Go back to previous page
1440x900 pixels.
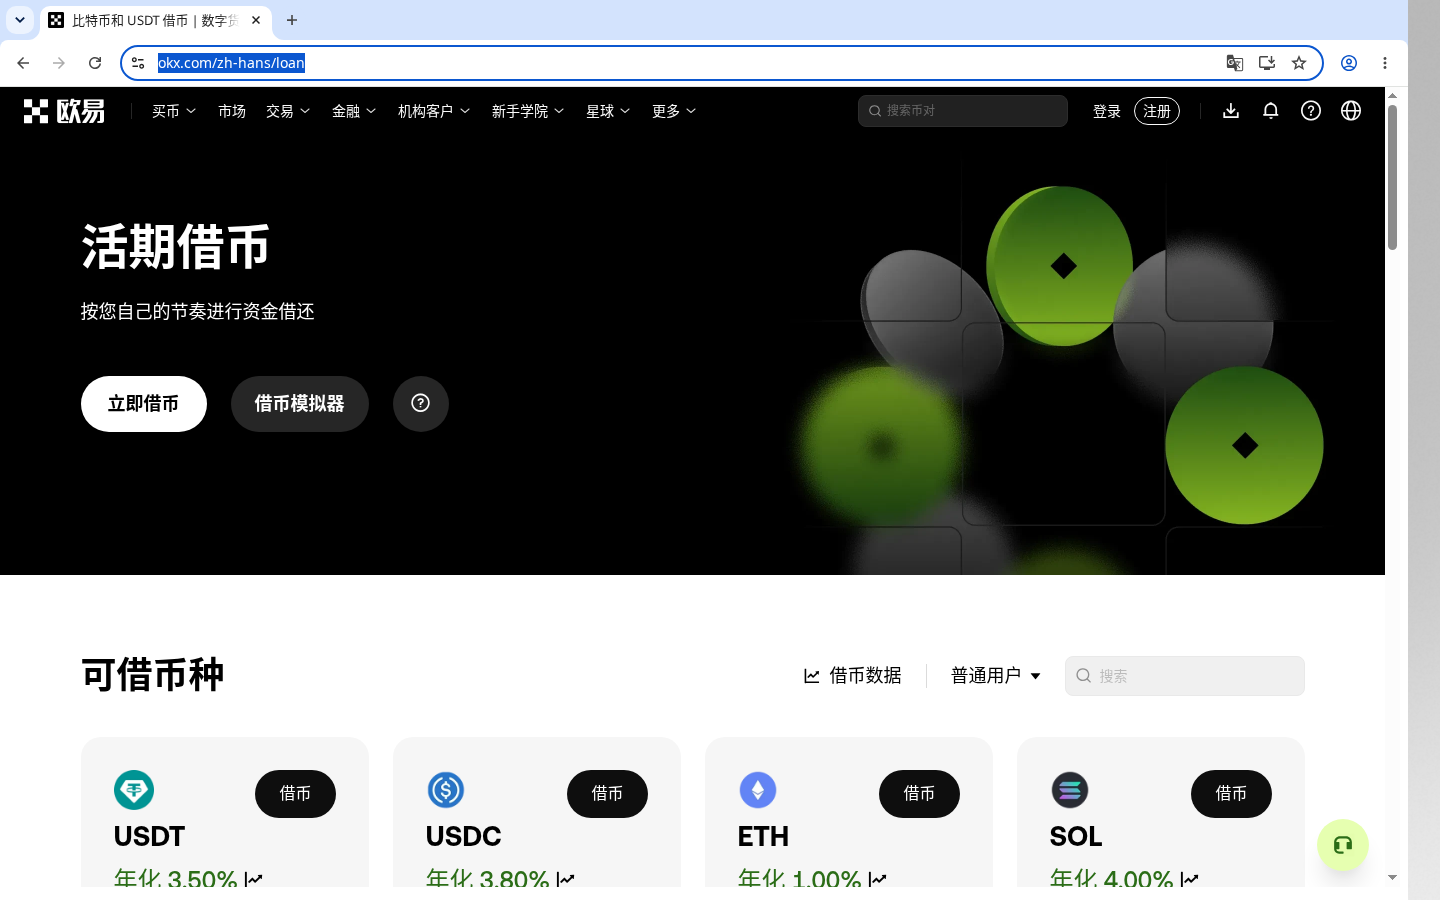(x=23, y=63)
